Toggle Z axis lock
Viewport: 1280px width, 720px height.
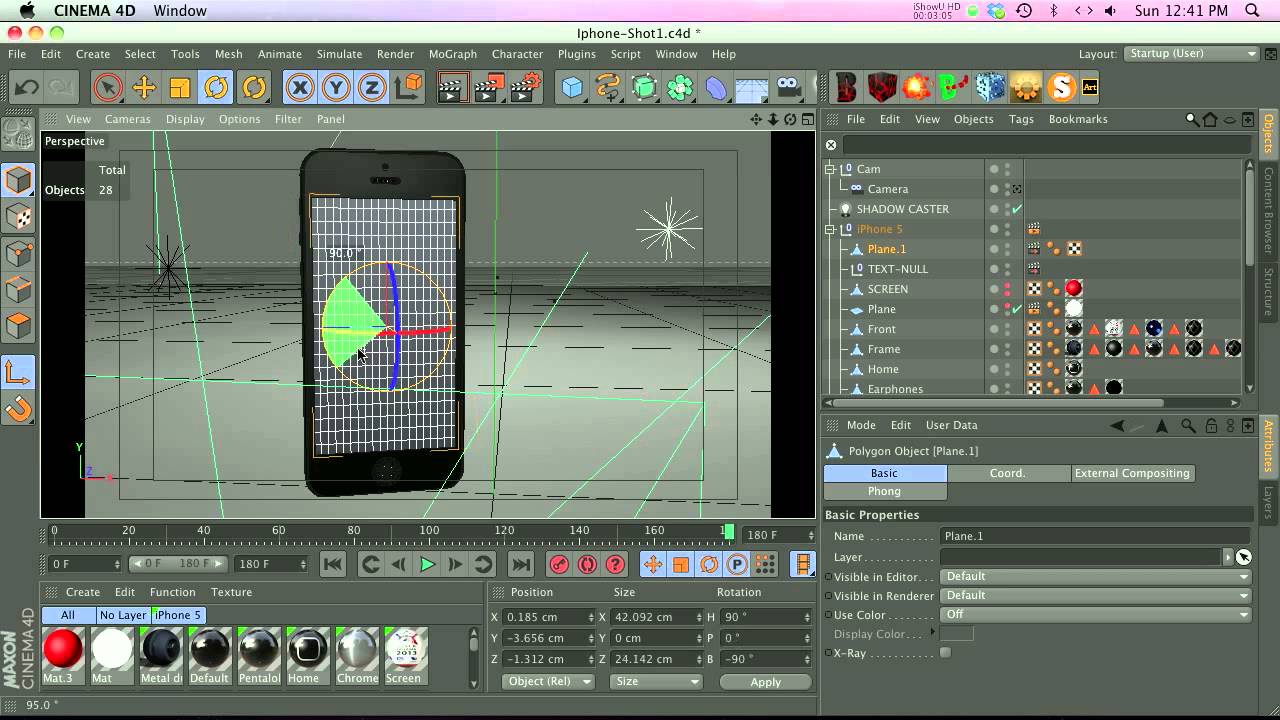tap(372, 88)
